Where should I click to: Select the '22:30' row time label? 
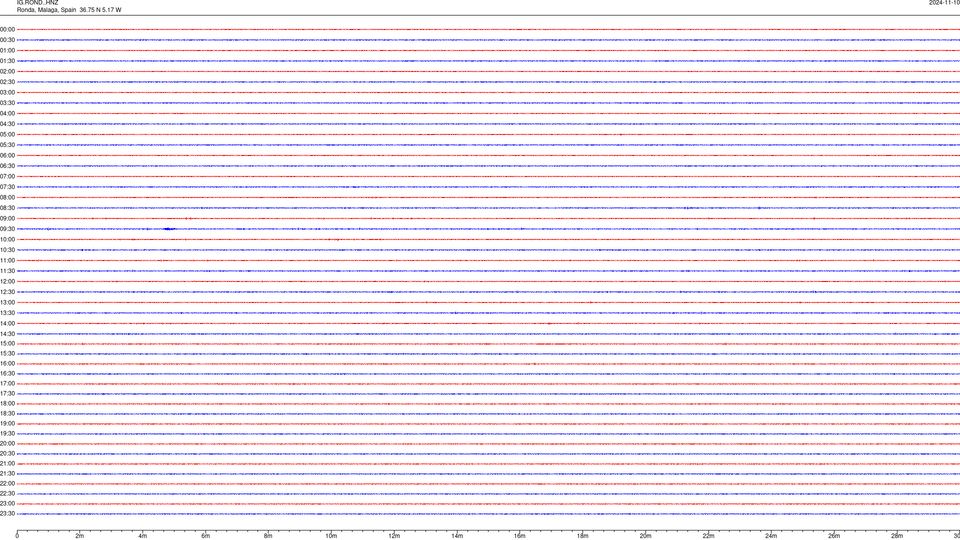7,493
